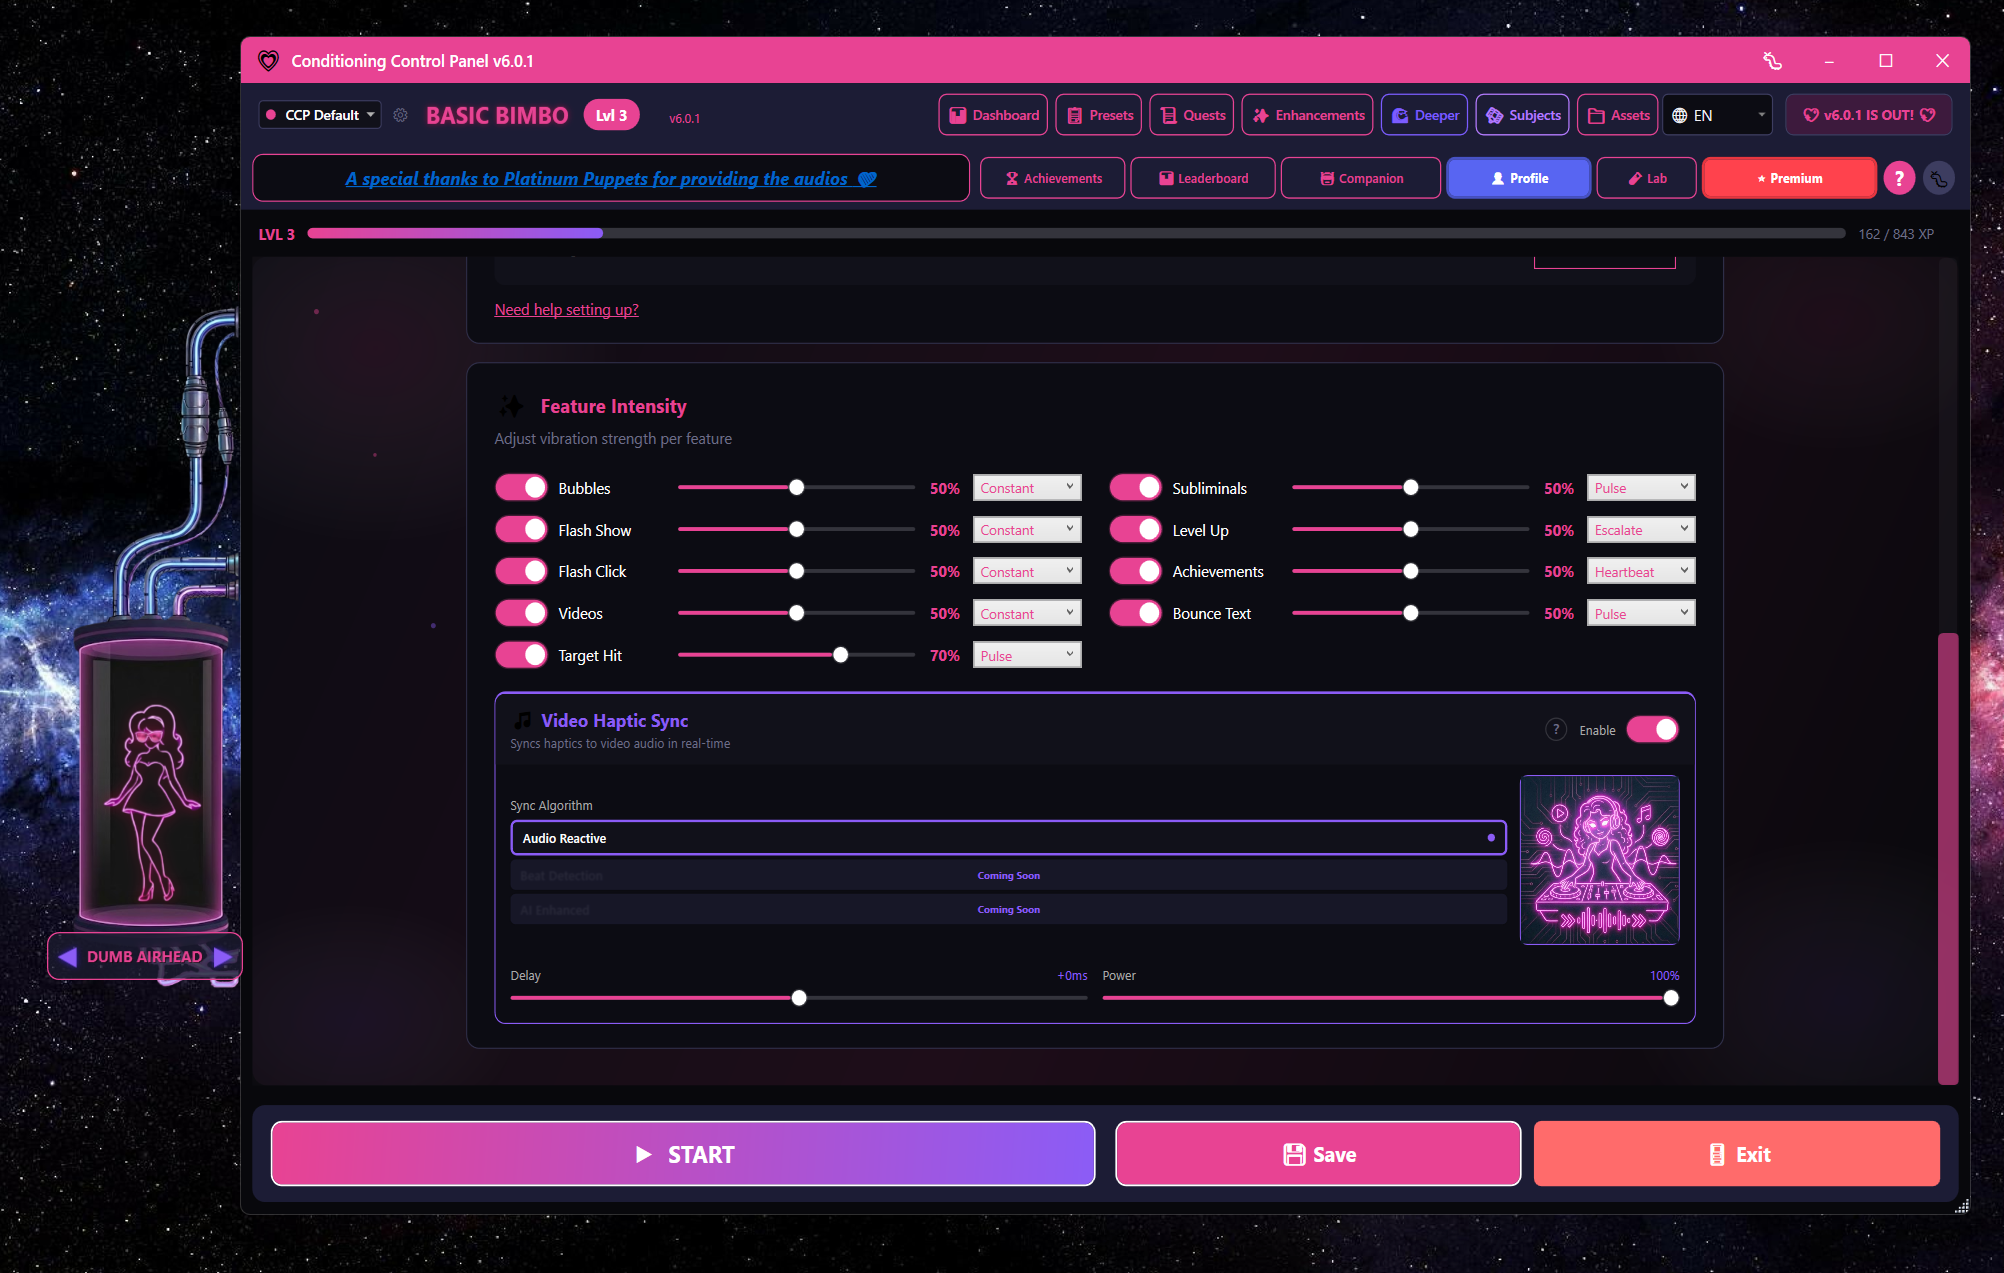Click the music note icon by Video Haptic Sync
Screen dimensions: 2004x1273
point(523,720)
